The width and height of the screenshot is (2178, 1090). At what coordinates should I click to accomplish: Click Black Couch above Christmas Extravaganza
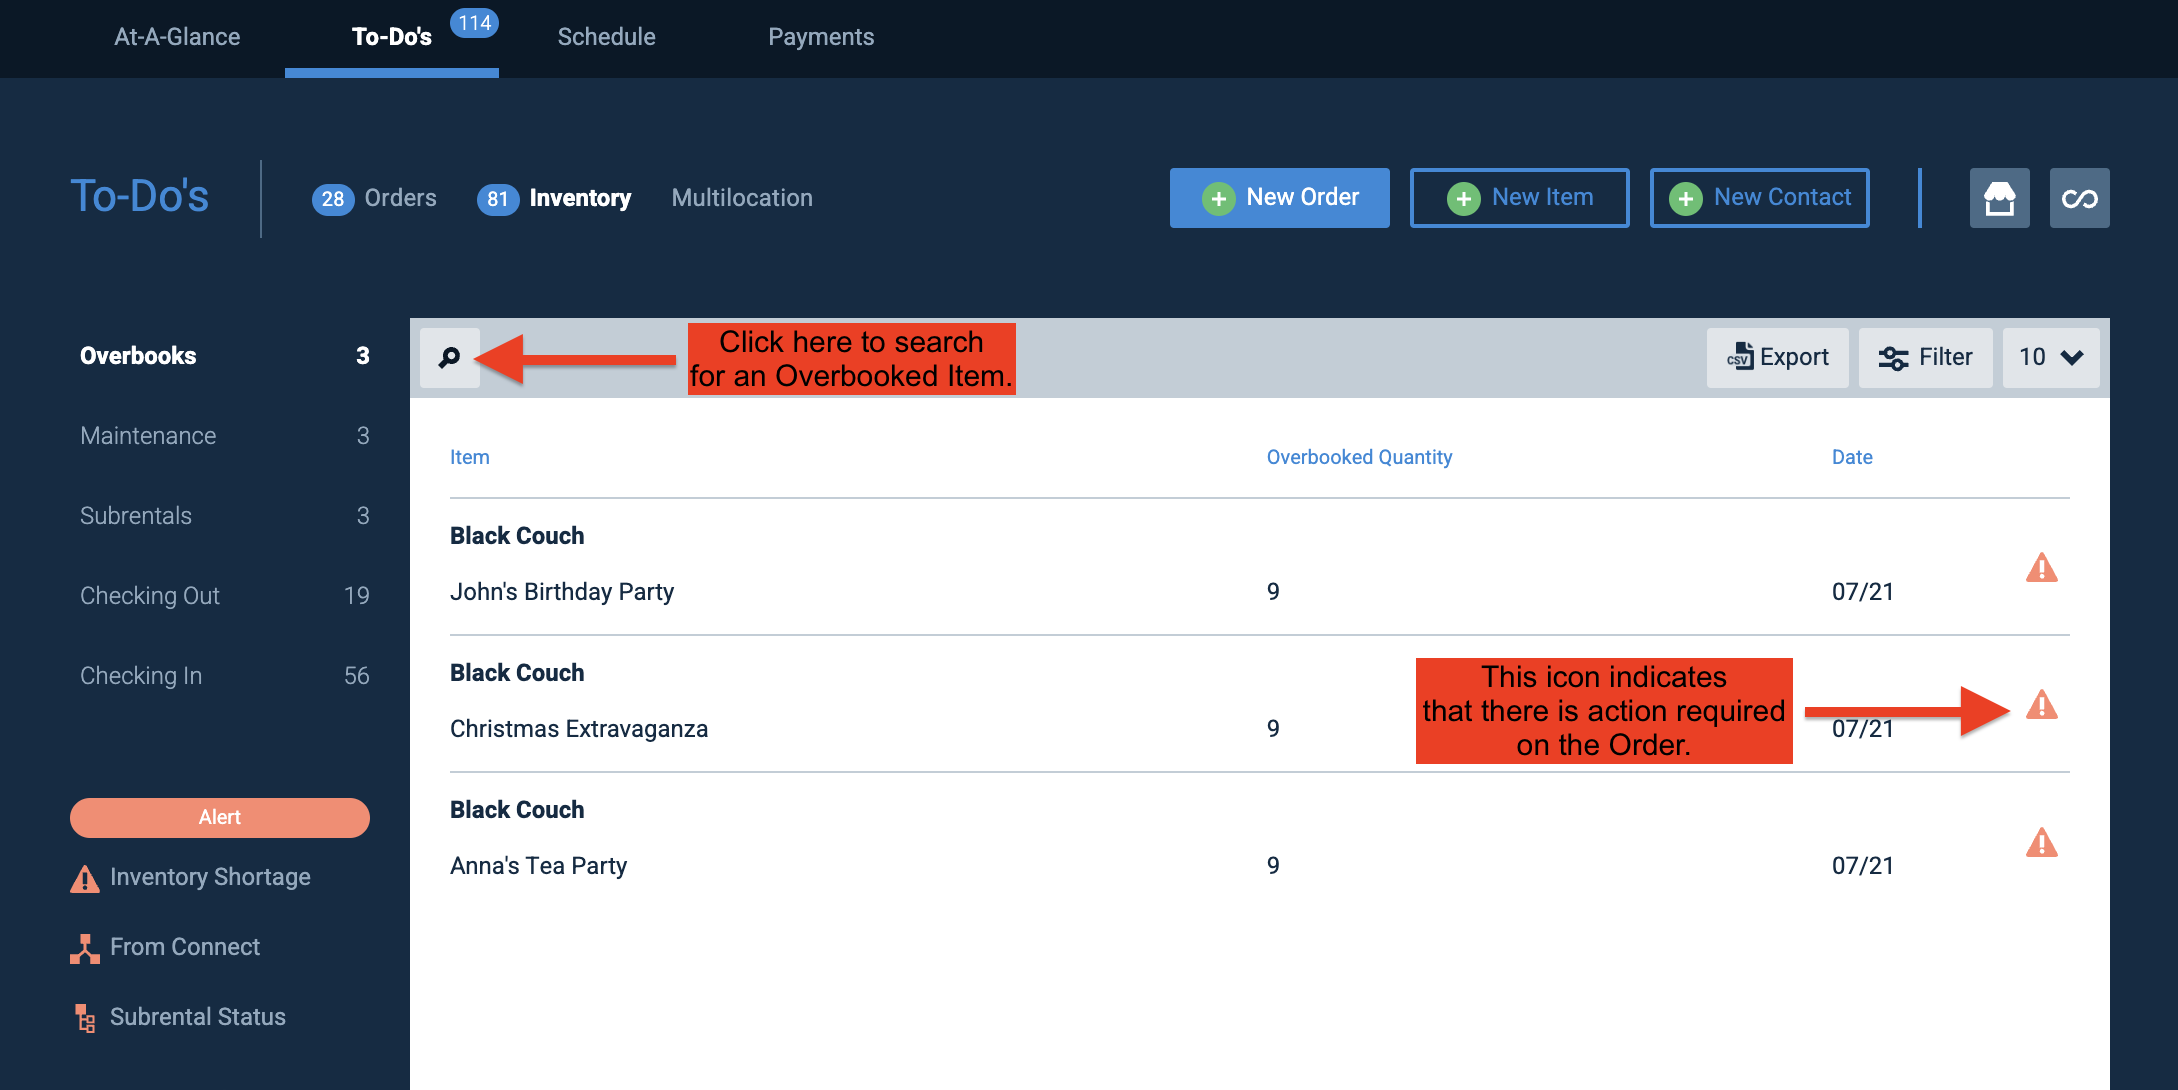click(517, 673)
